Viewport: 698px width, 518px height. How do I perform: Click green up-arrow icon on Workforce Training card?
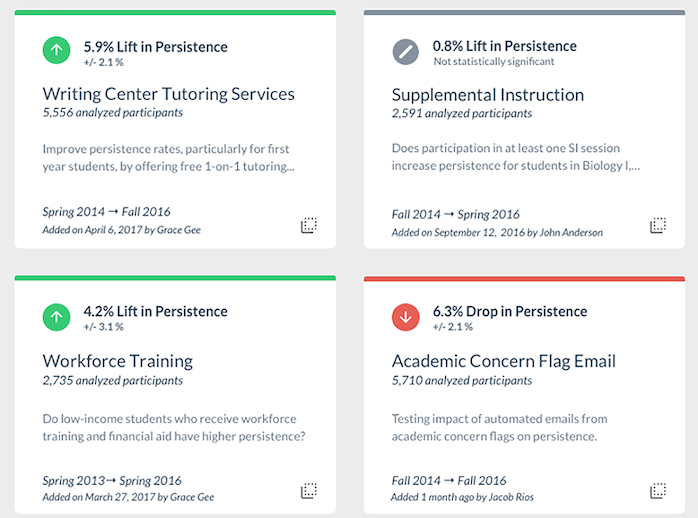57,317
